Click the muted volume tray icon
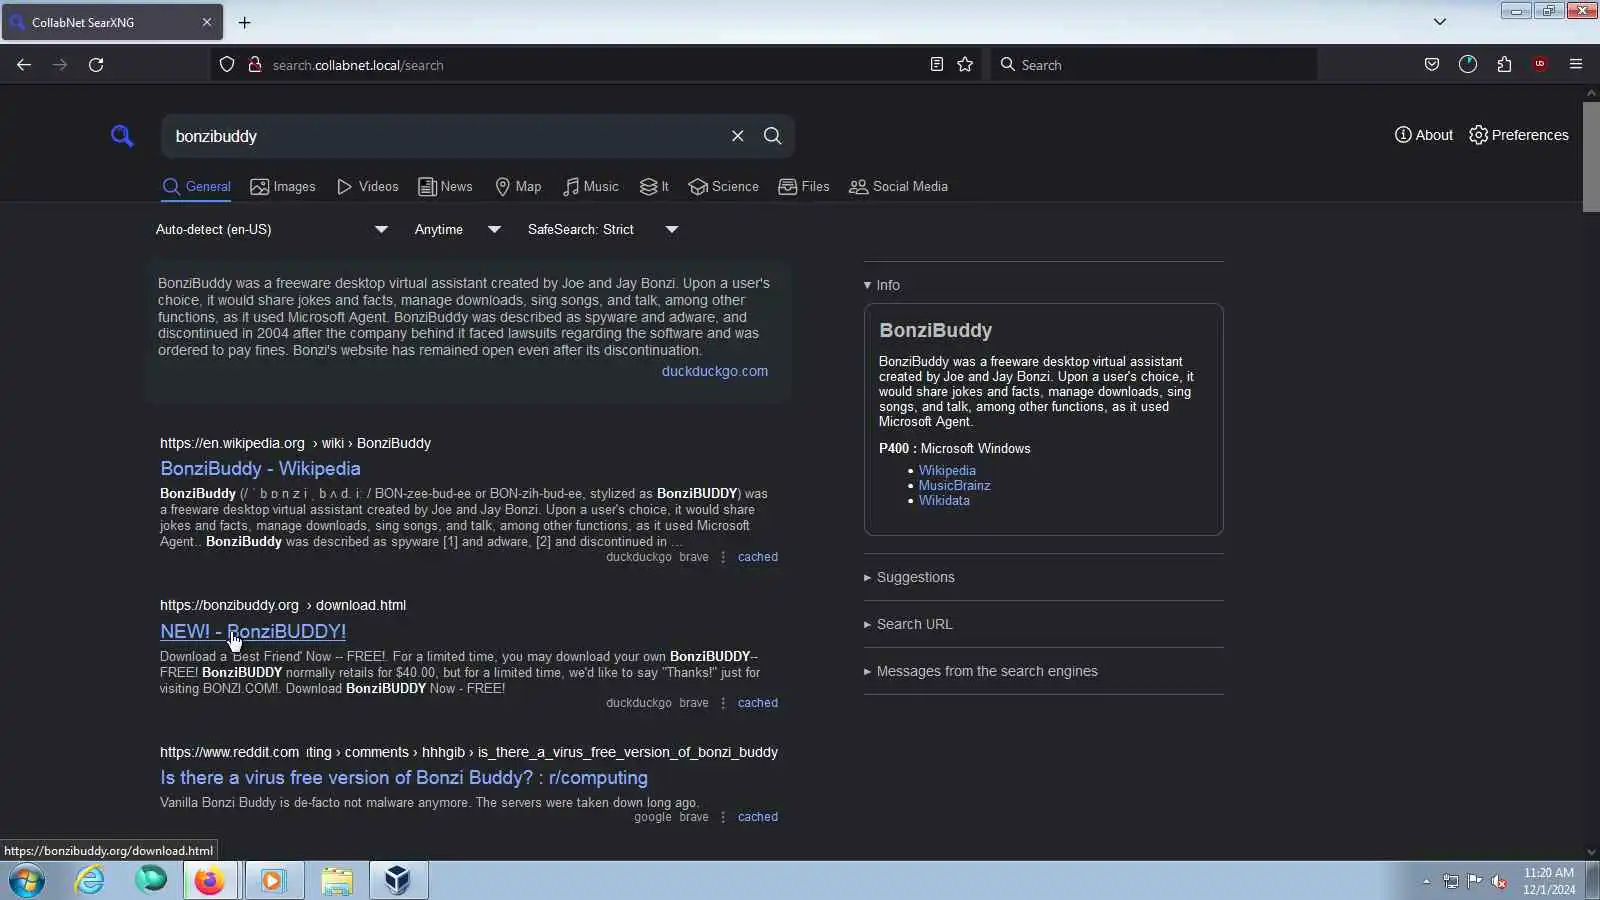Image resolution: width=1600 pixels, height=900 pixels. tap(1499, 881)
